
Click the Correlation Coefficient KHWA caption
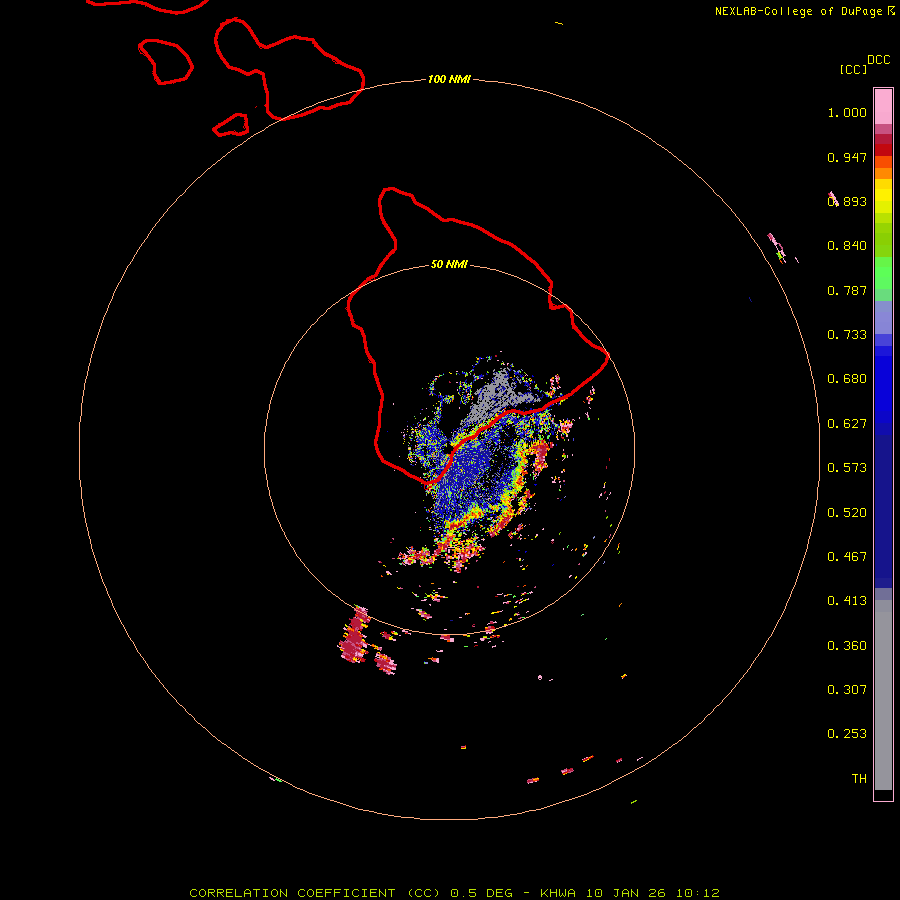tap(454, 893)
